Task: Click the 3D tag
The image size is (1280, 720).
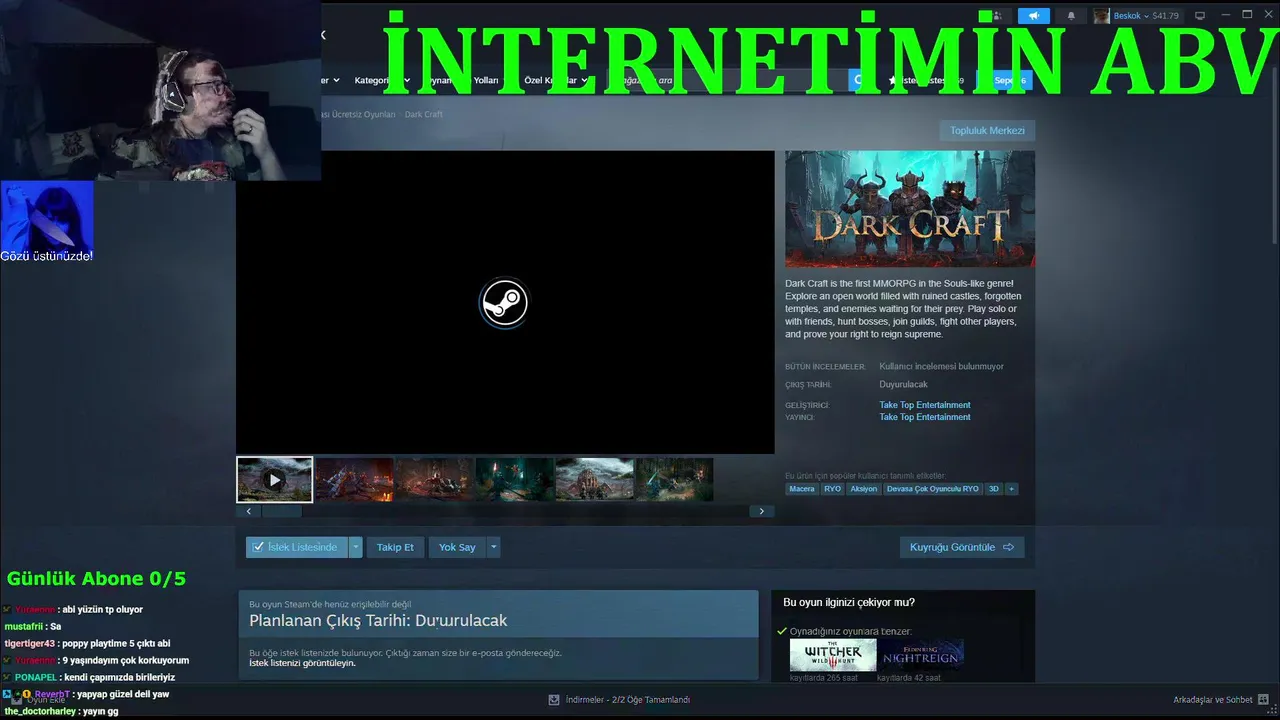Action: [x=994, y=489]
